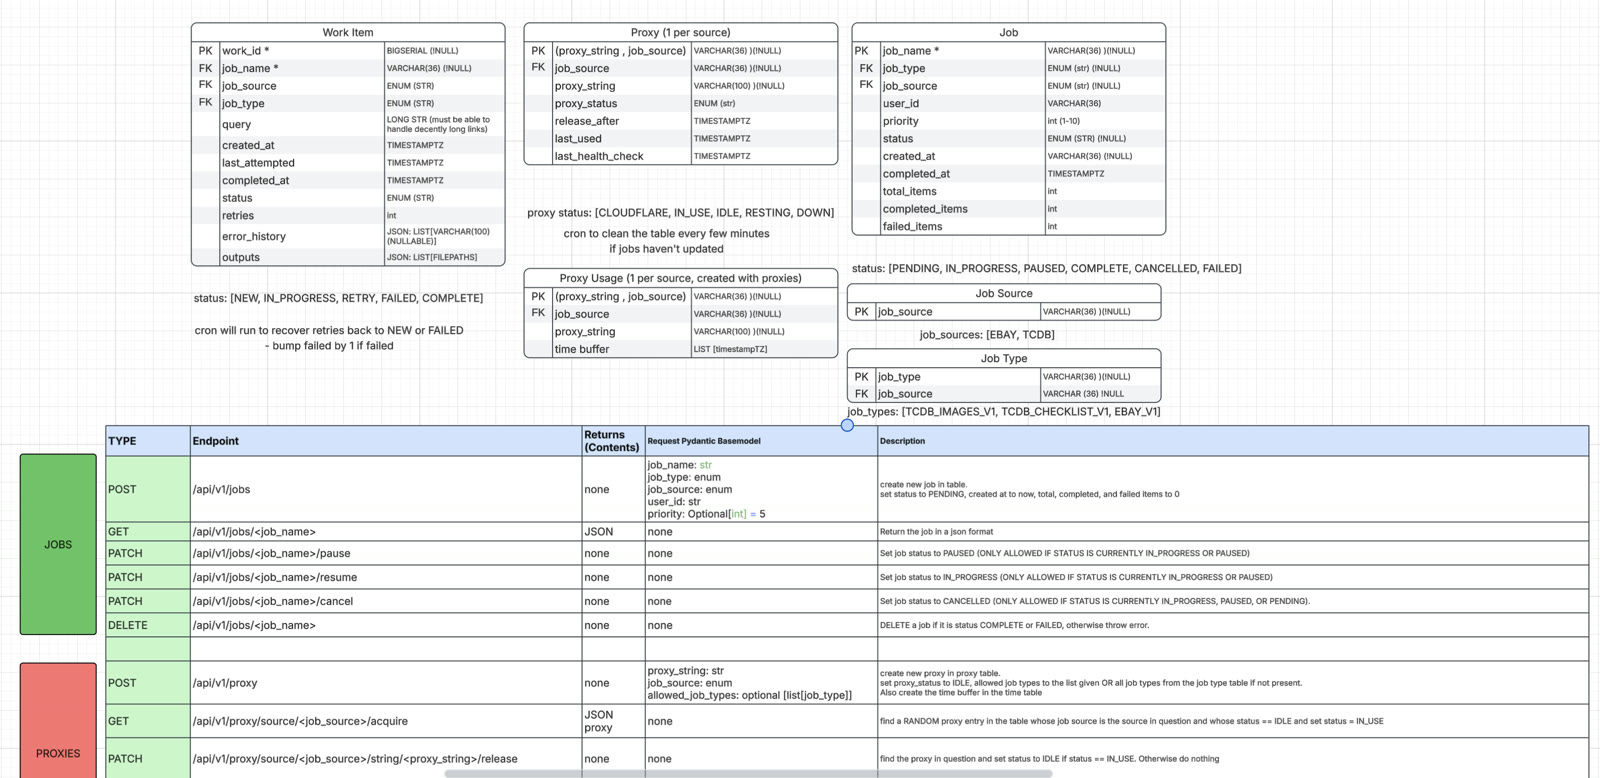Select job_type in the Job Type table
This screenshot has height=778, width=1600.
click(x=958, y=377)
